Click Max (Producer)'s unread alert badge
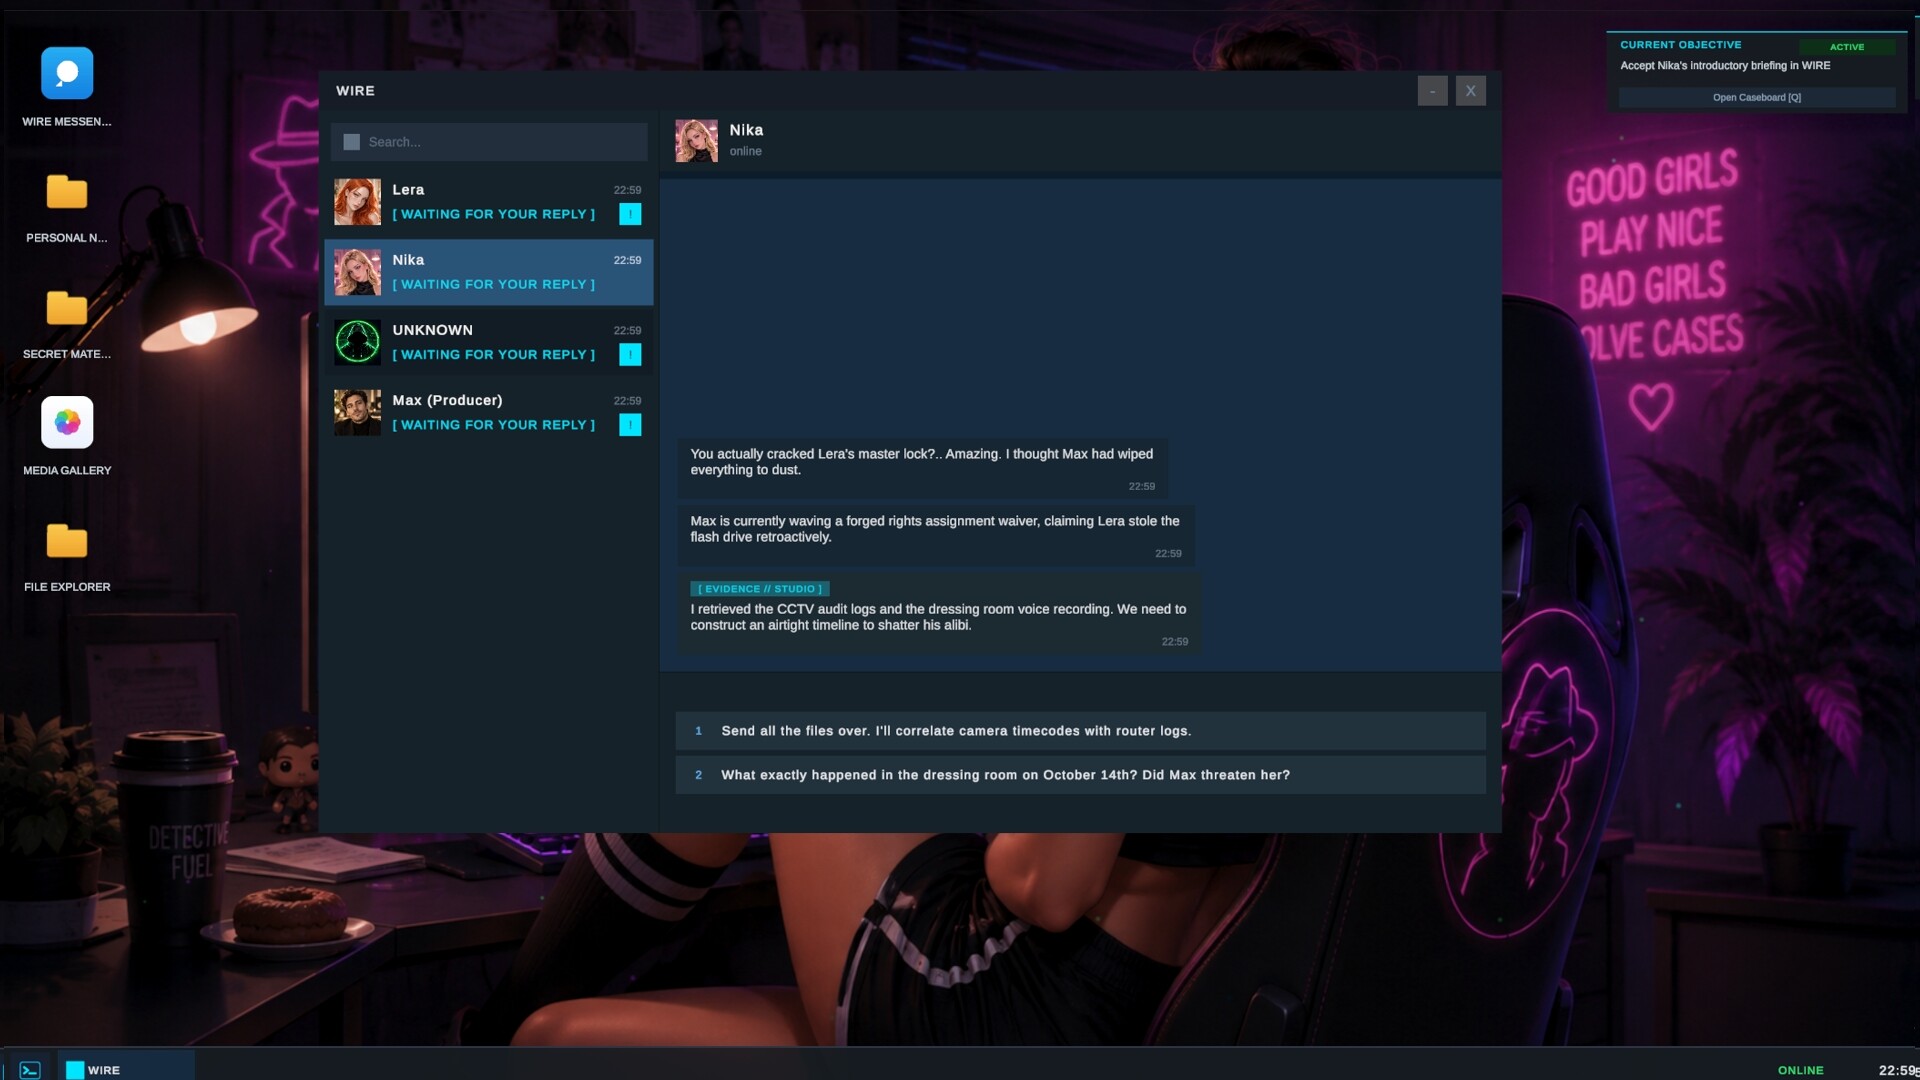The height and width of the screenshot is (1080, 1920). [x=630, y=425]
